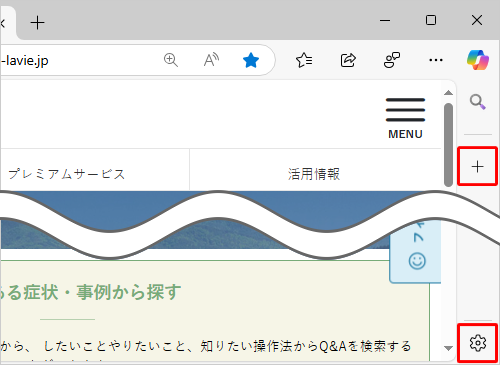
Task: Open sidebar Search icon
Action: click(478, 102)
